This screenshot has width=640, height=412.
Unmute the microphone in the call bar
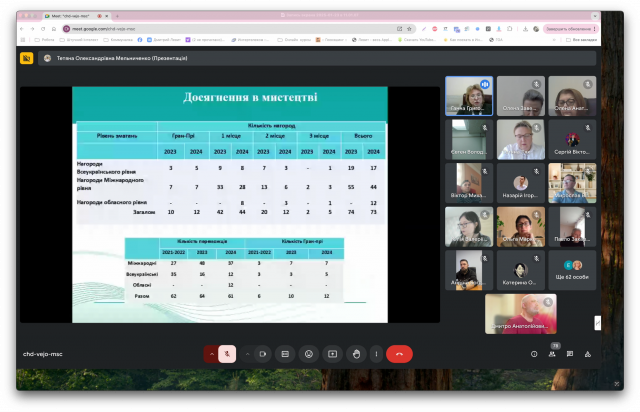pos(228,353)
